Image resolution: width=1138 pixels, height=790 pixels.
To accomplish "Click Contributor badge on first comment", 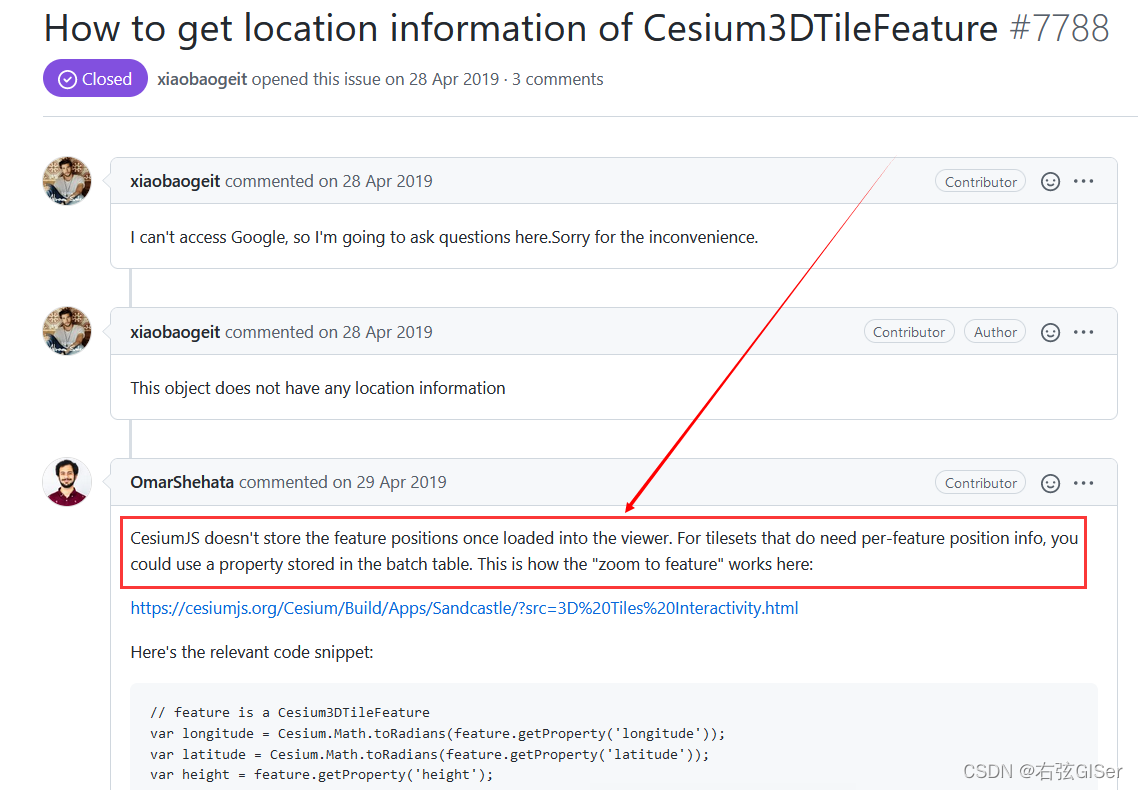I will 981,181.
